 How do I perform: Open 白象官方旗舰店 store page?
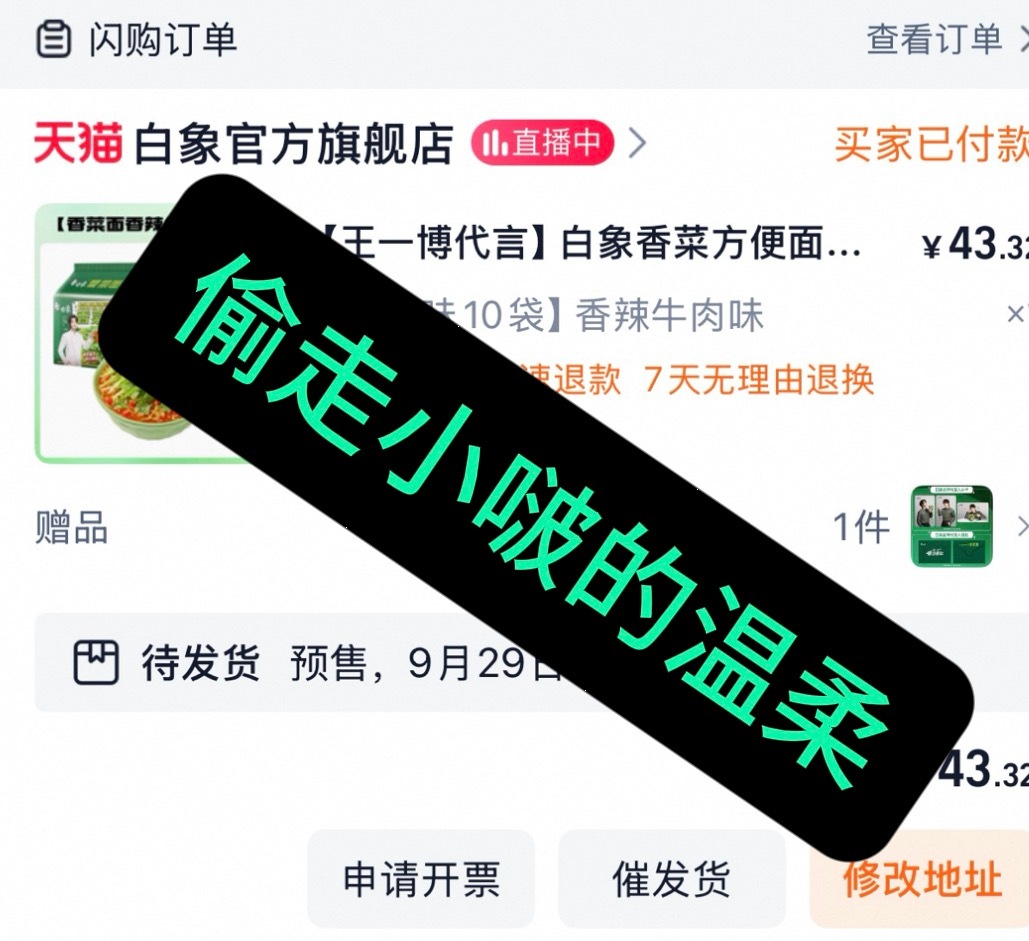click(x=293, y=143)
